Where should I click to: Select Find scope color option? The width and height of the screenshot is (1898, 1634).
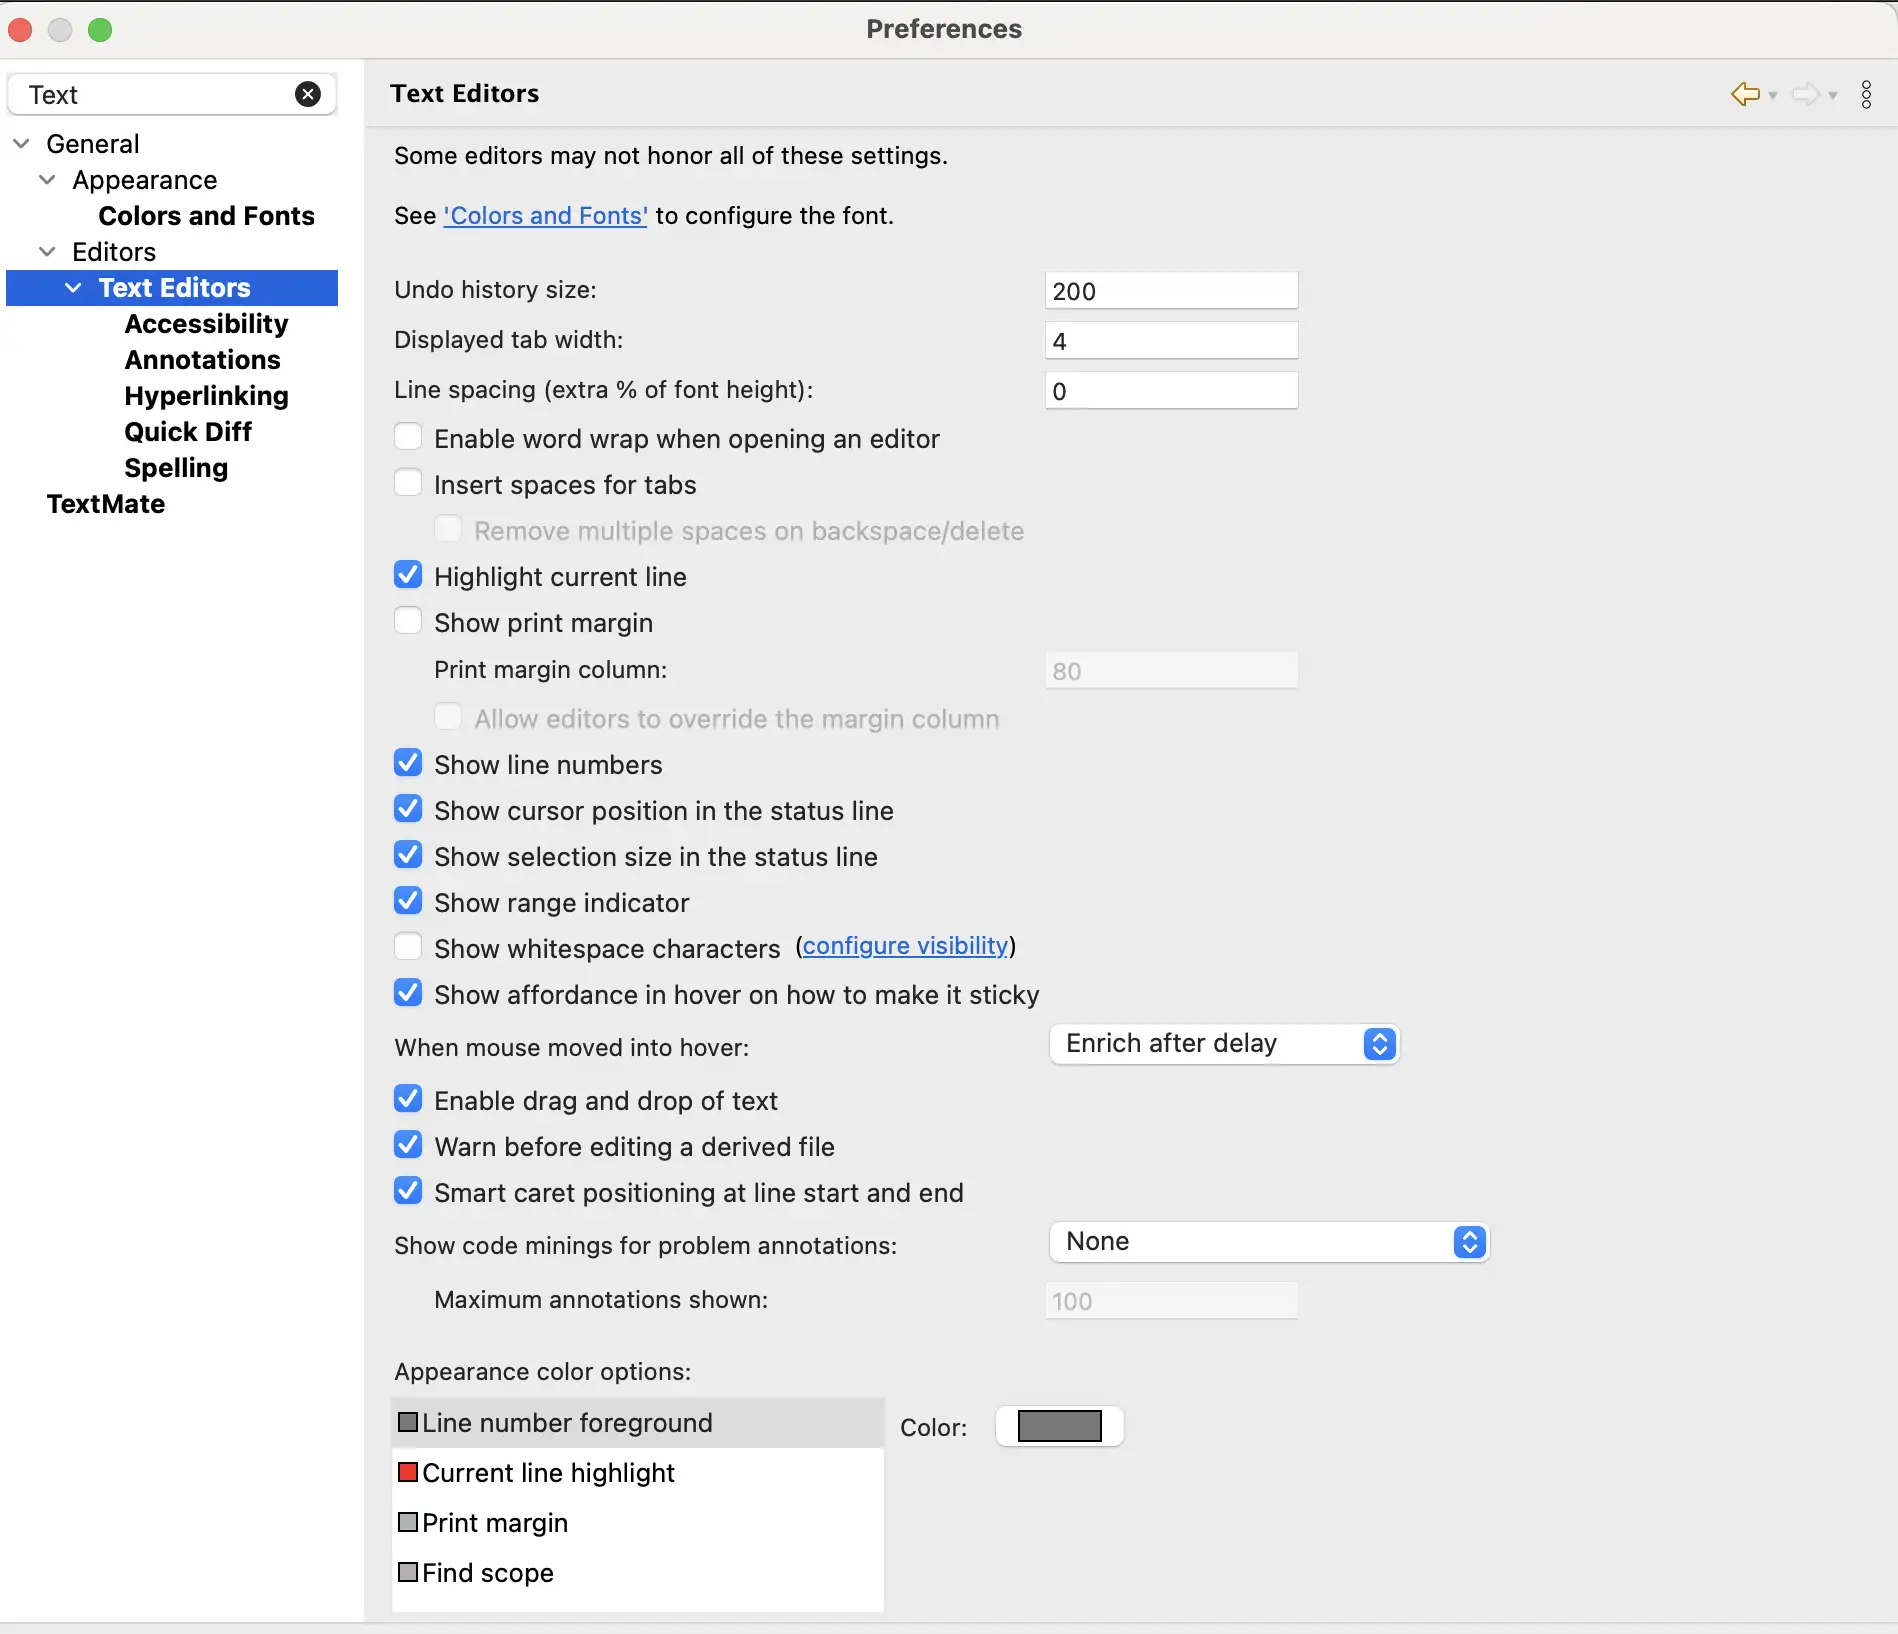pos(487,1573)
